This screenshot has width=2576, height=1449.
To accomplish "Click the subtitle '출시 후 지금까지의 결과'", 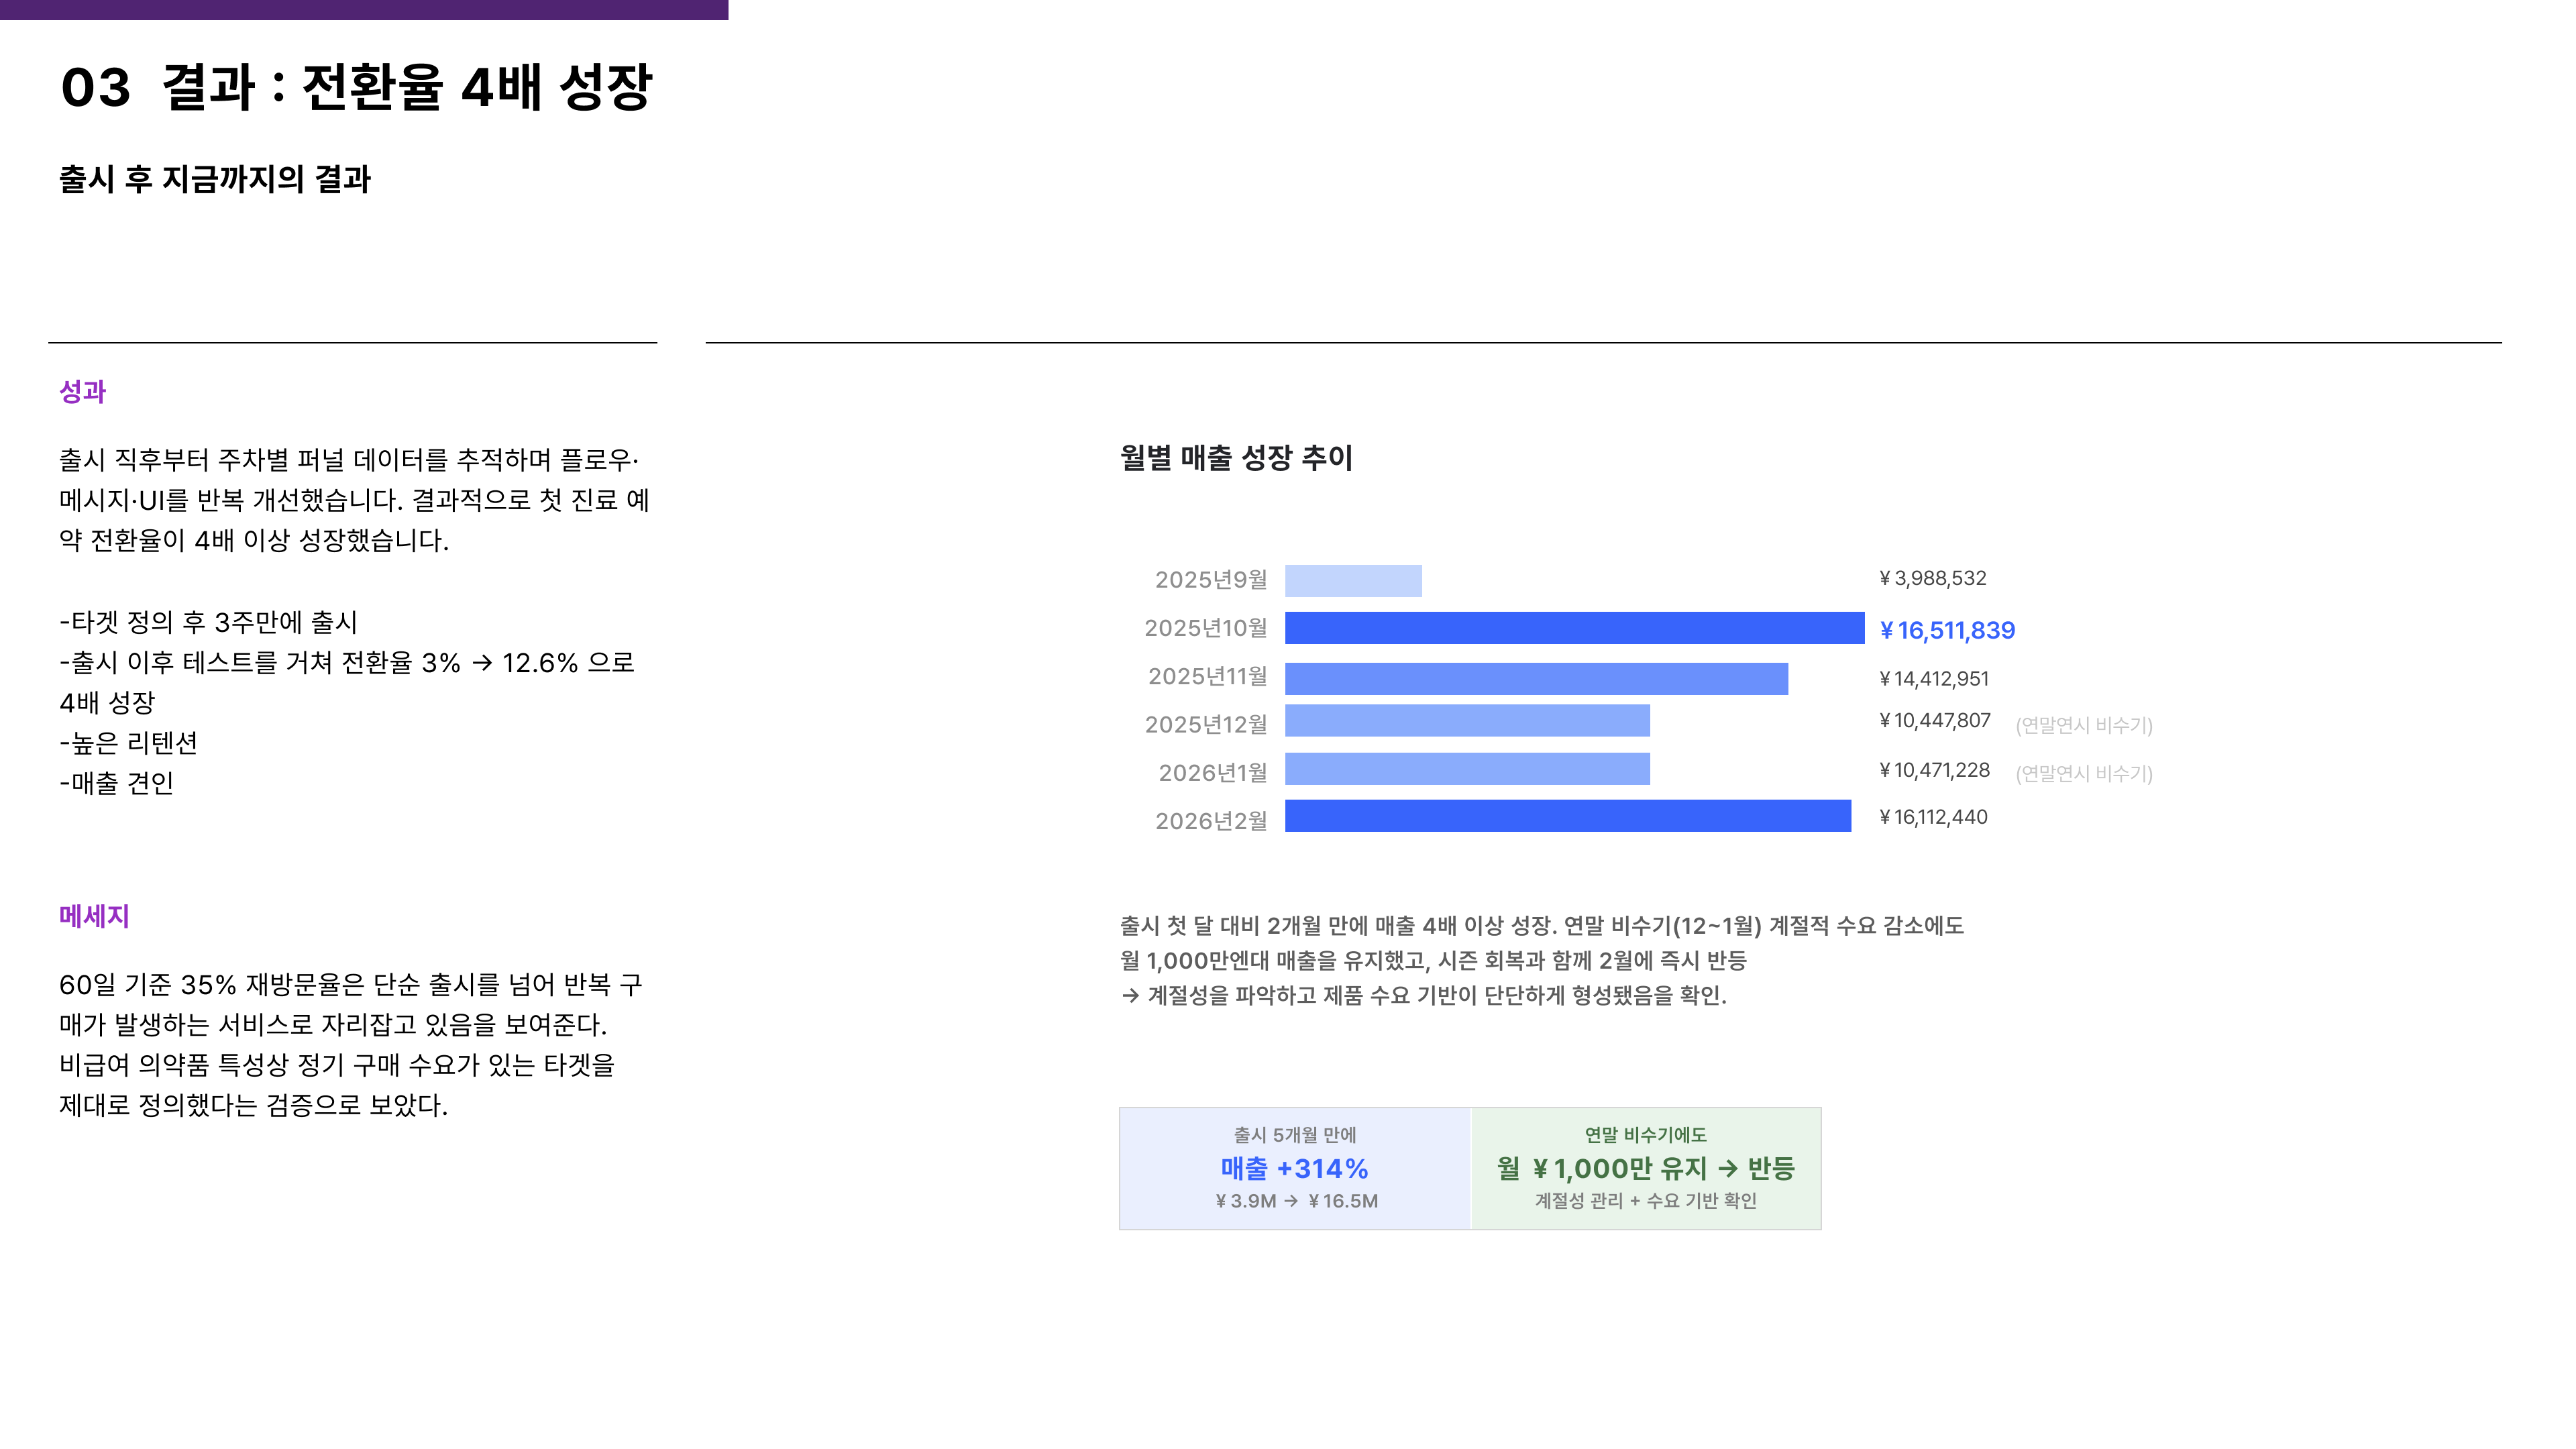I will pos(215,179).
